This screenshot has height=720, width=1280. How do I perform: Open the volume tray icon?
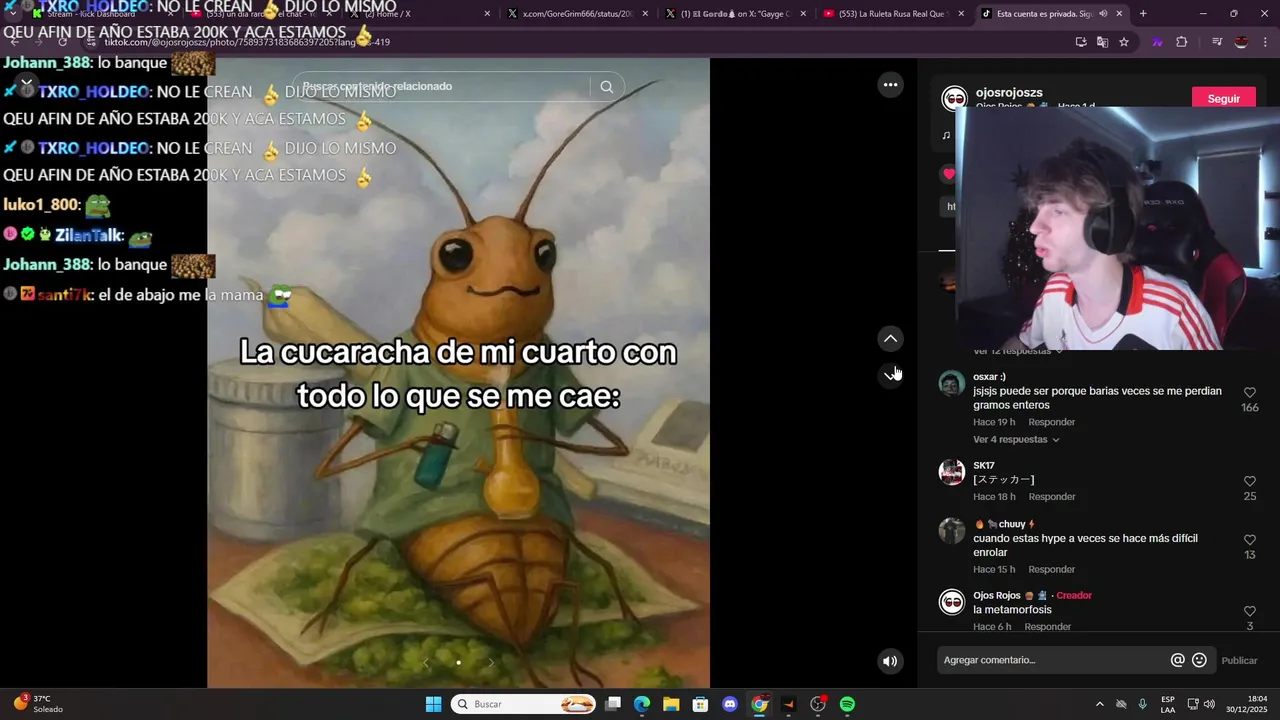pos(1209,704)
